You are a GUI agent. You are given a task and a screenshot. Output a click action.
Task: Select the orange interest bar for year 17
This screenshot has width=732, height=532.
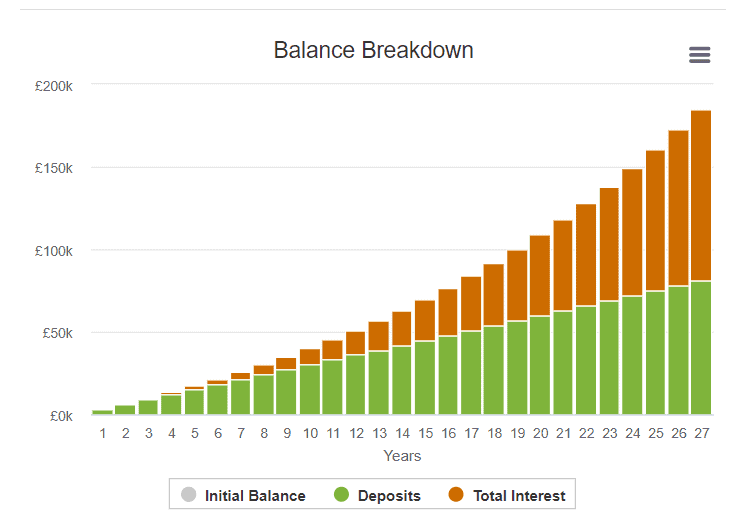471,303
